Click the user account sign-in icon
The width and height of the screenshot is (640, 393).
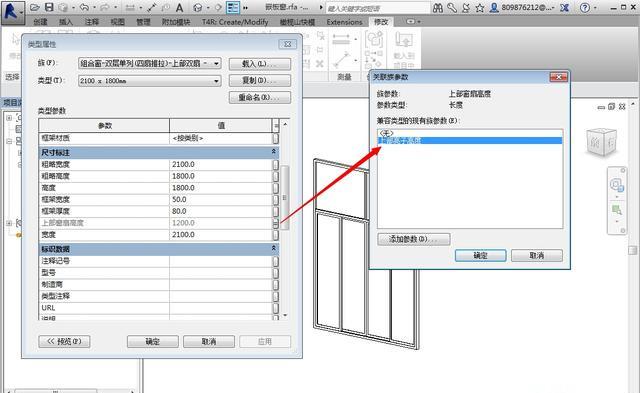pos(494,7)
